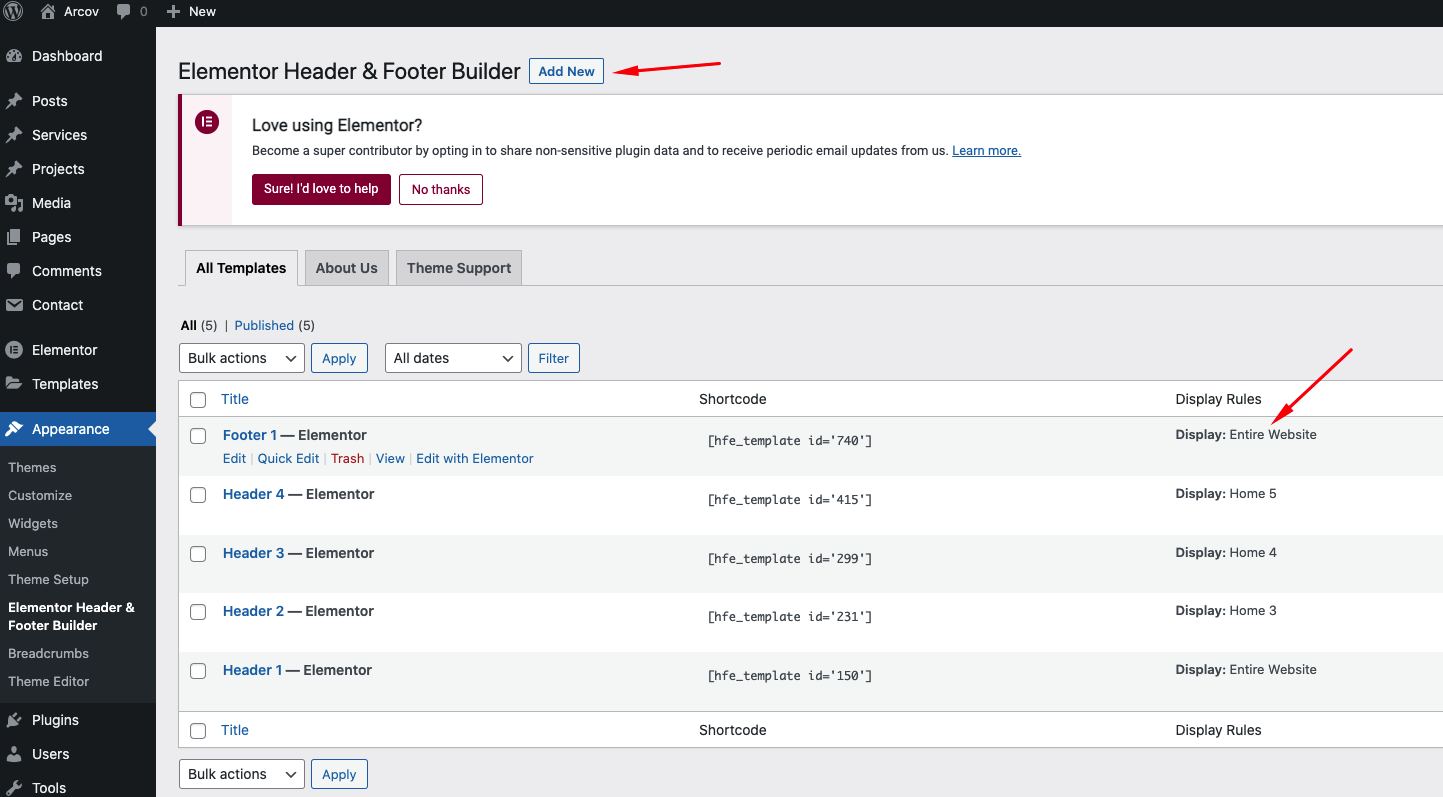Check the Footer 1 row checkbox

[x=198, y=436]
